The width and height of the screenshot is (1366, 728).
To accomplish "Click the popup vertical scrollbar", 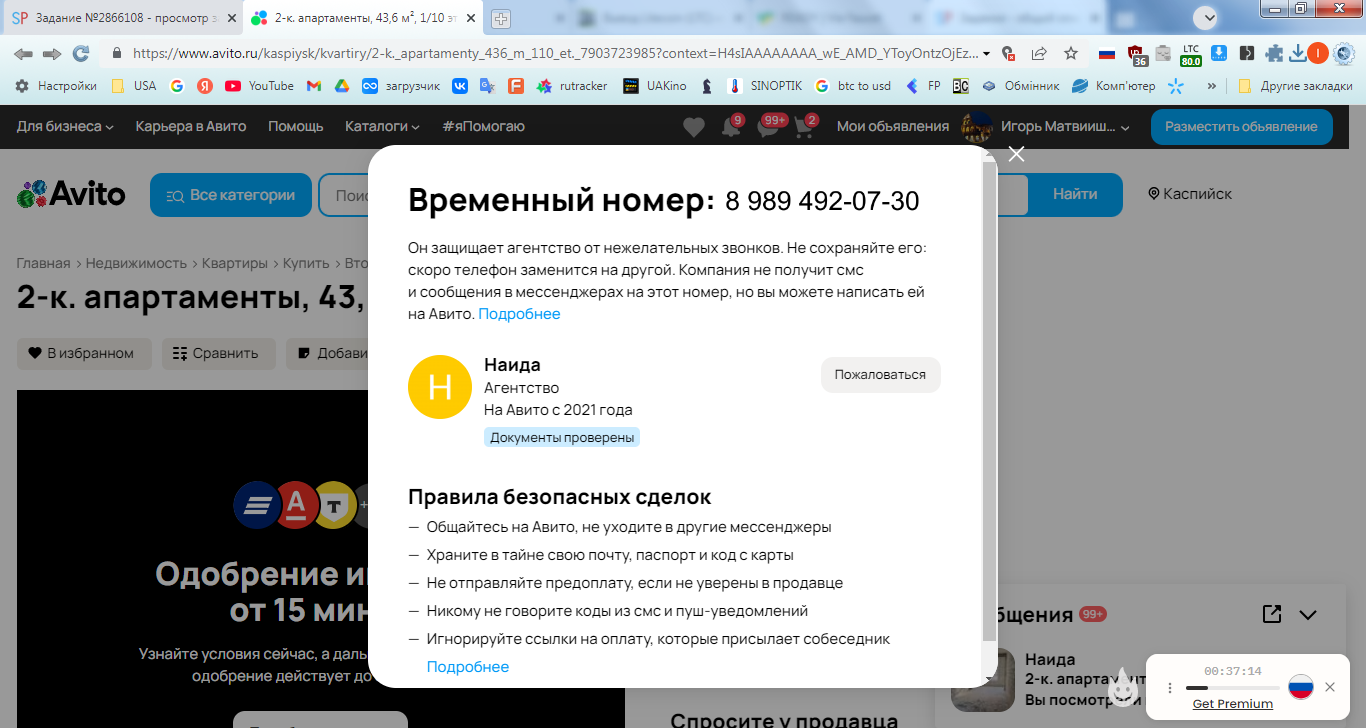I will [990, 400].
